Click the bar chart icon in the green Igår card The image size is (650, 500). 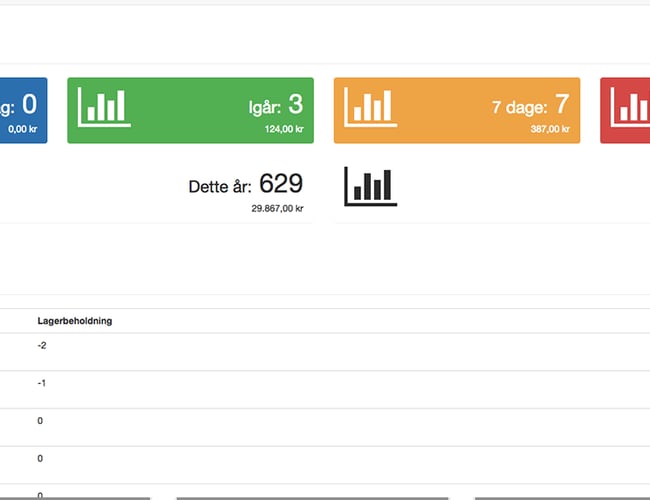pyautogui.click(x=105, y=105)
